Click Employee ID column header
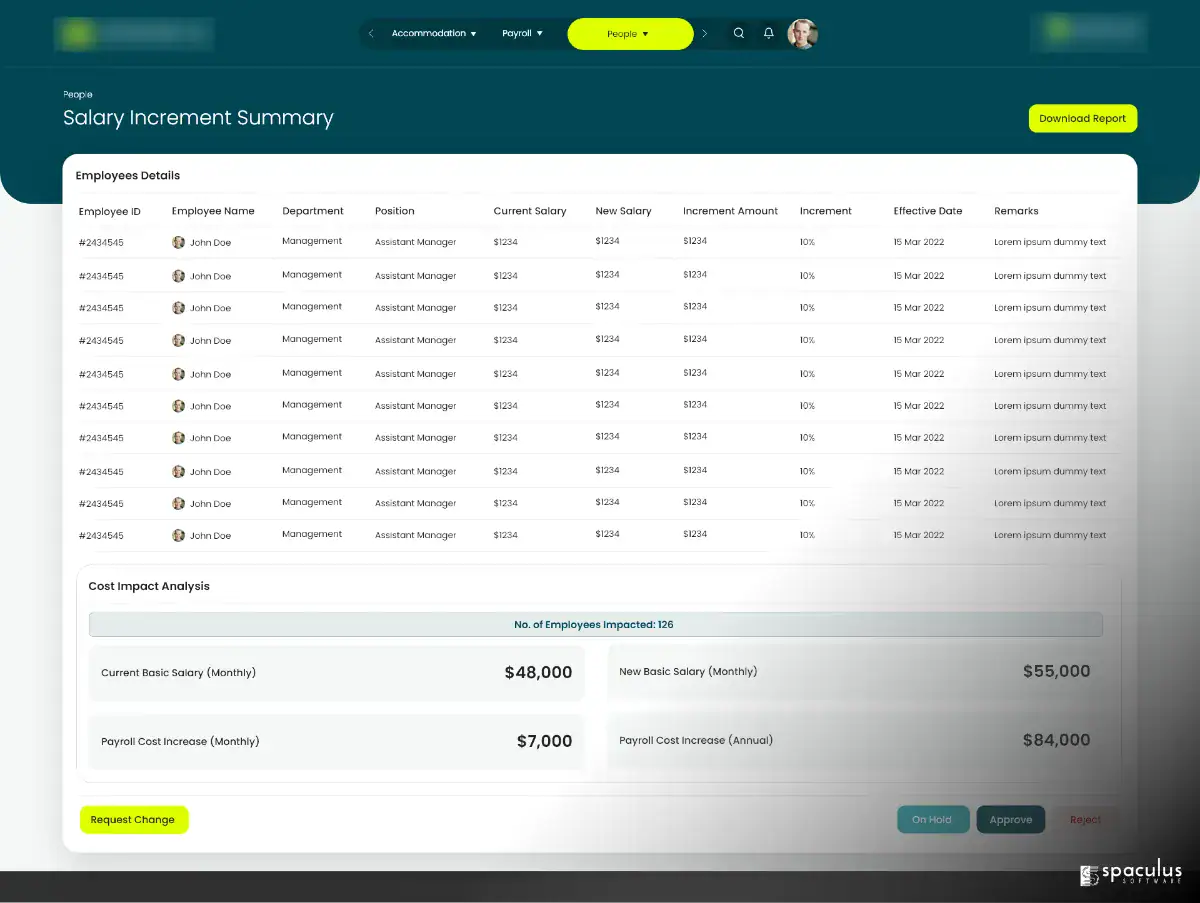This screenshot has width=1200, height=903. (x=110, y=211)
